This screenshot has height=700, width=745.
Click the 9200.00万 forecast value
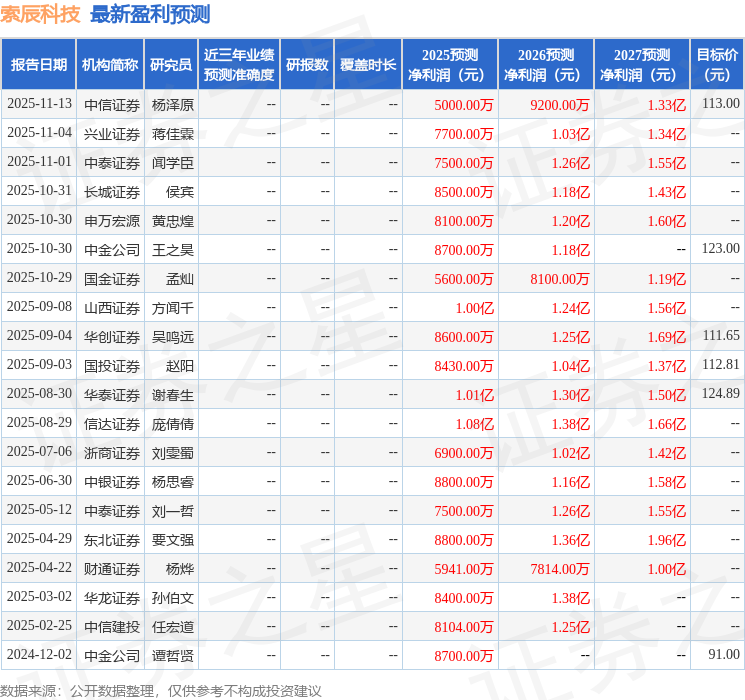(x=560, y=105)
